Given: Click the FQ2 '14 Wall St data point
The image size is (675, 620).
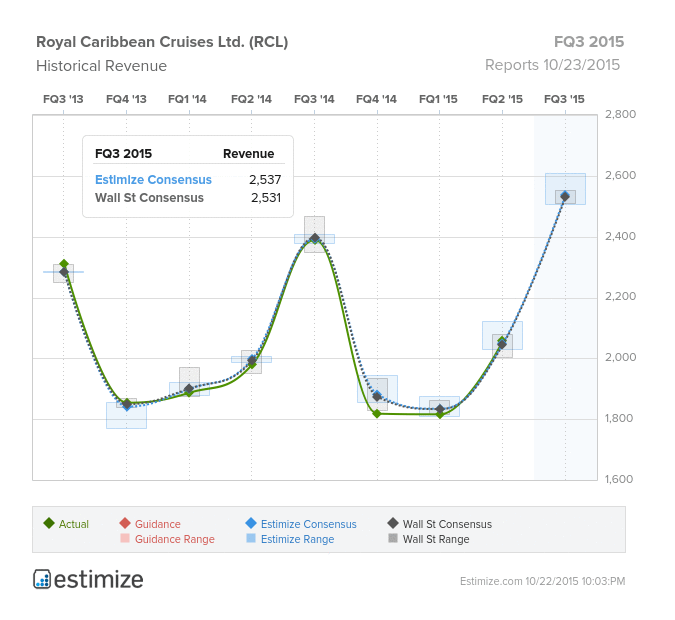Looking at the screenshot, I should point(252,360).
